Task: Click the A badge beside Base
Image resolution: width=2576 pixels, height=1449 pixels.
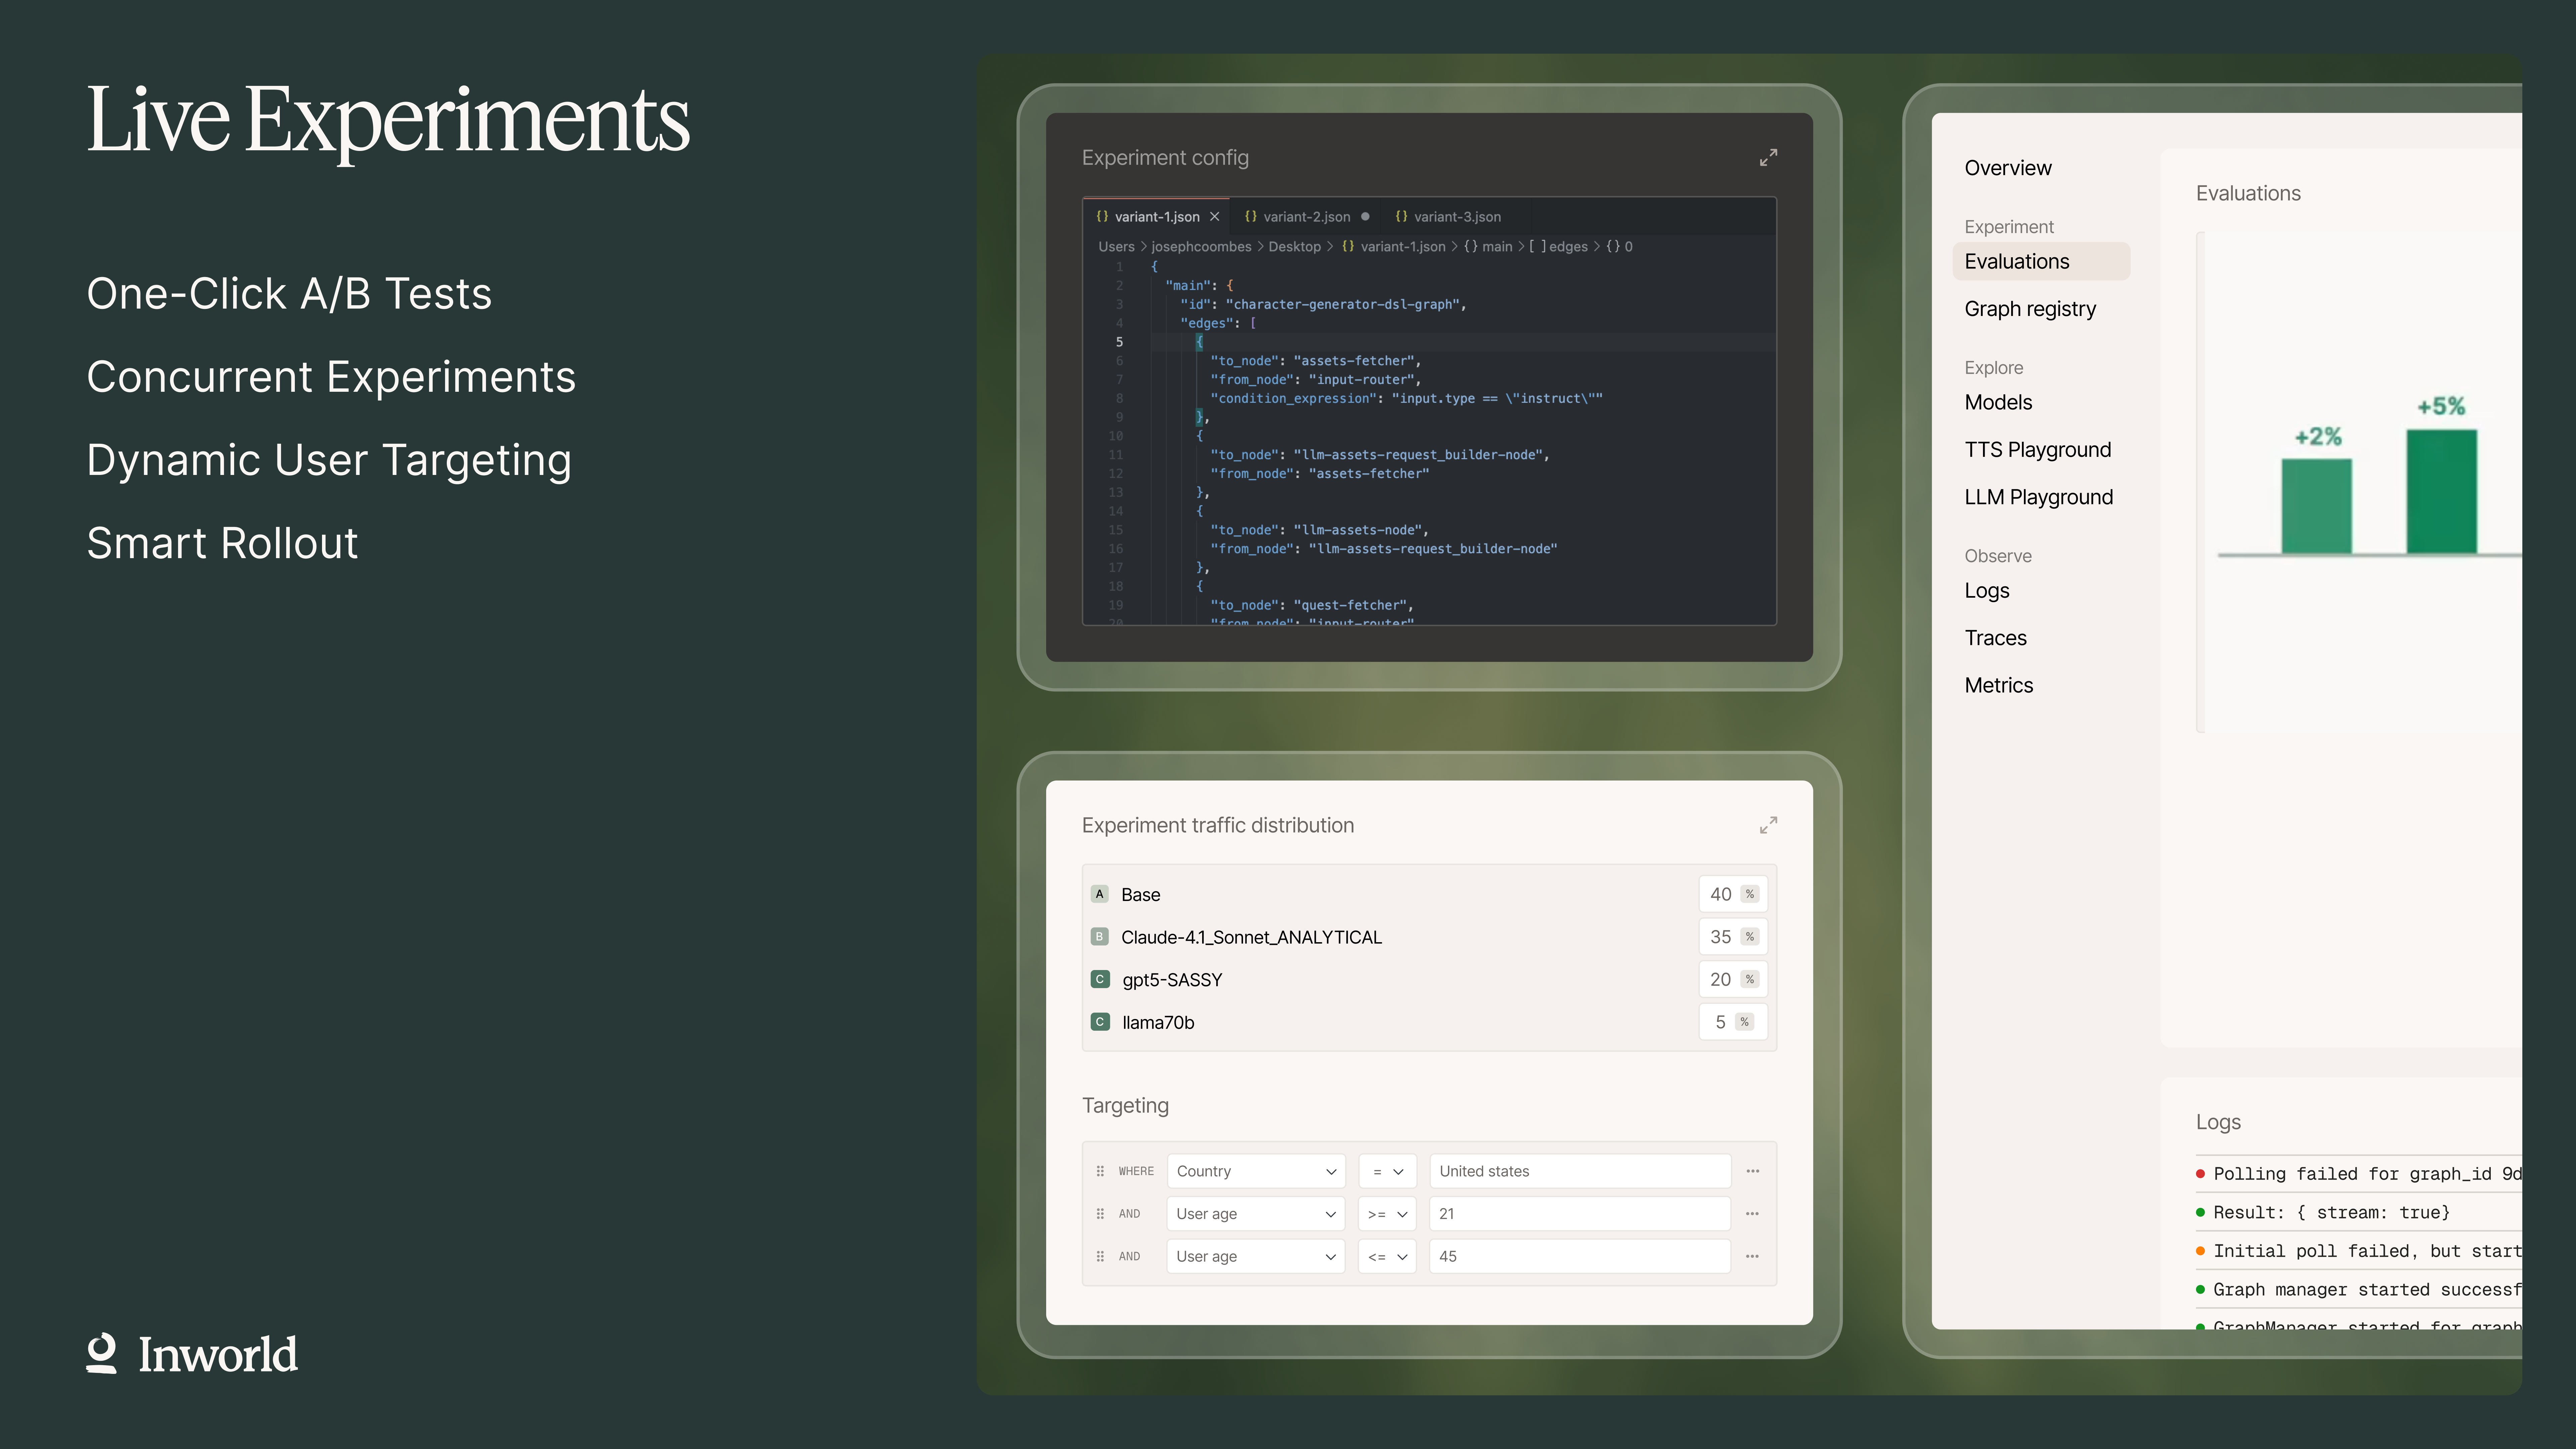Action: click(1100, 894)
